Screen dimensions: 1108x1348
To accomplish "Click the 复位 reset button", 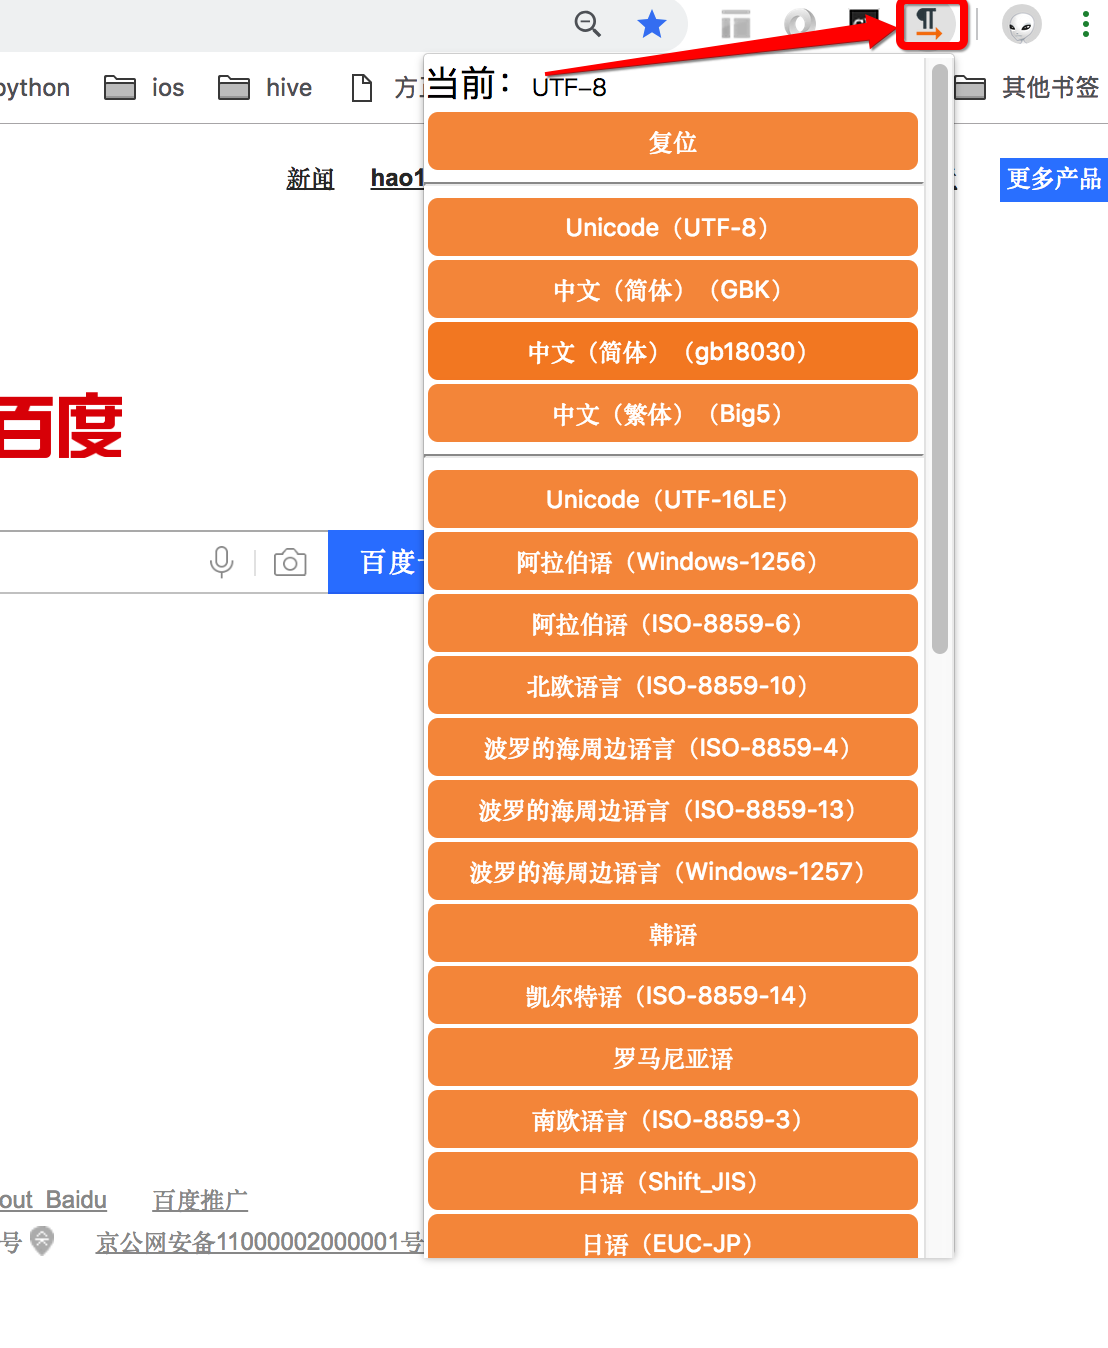I will pos(673,141).
